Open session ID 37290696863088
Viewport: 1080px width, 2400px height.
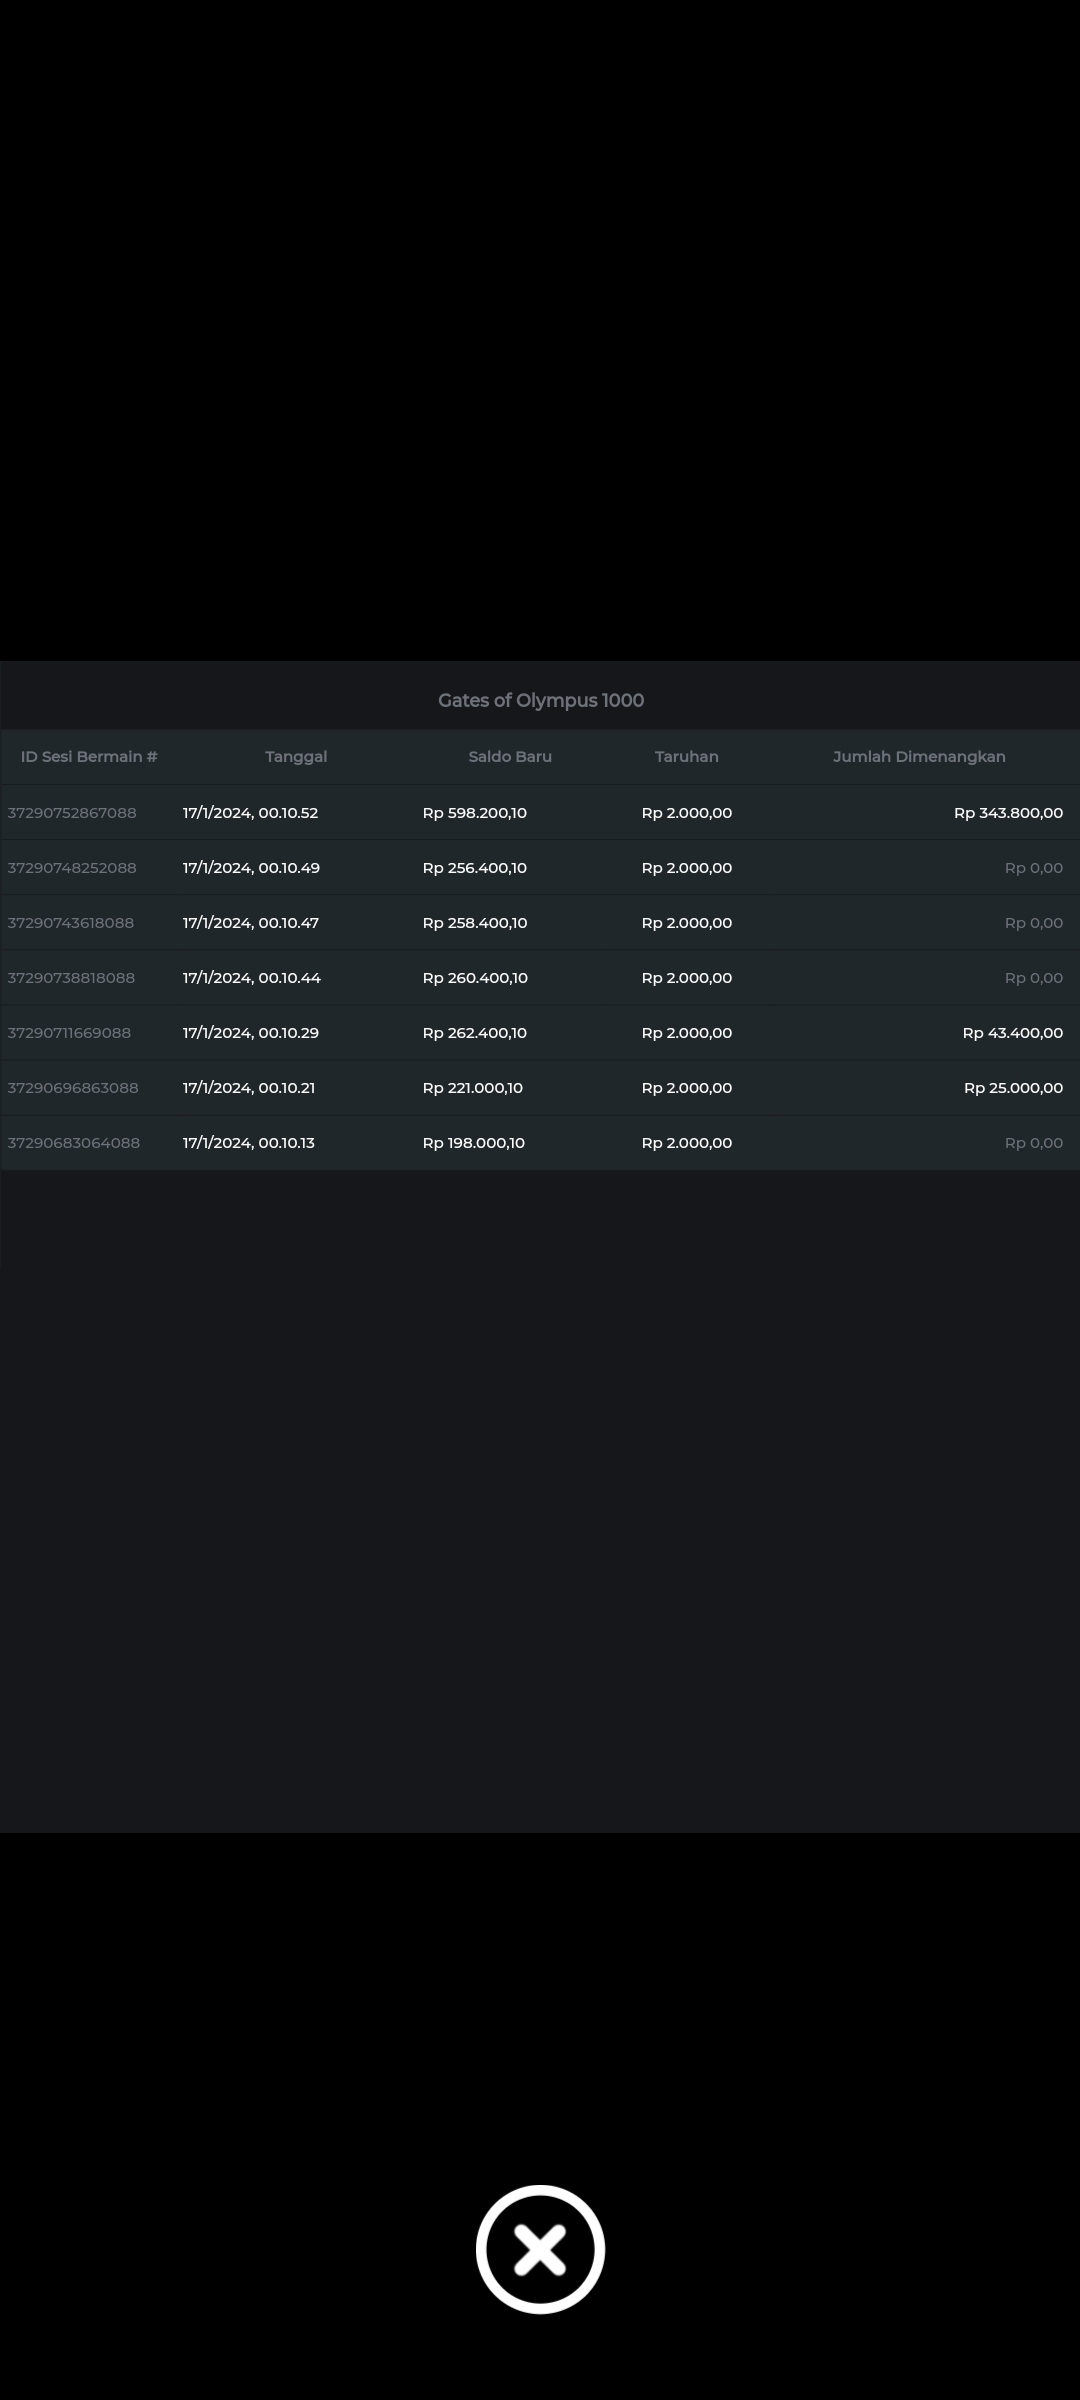[x=73, y=1088]
